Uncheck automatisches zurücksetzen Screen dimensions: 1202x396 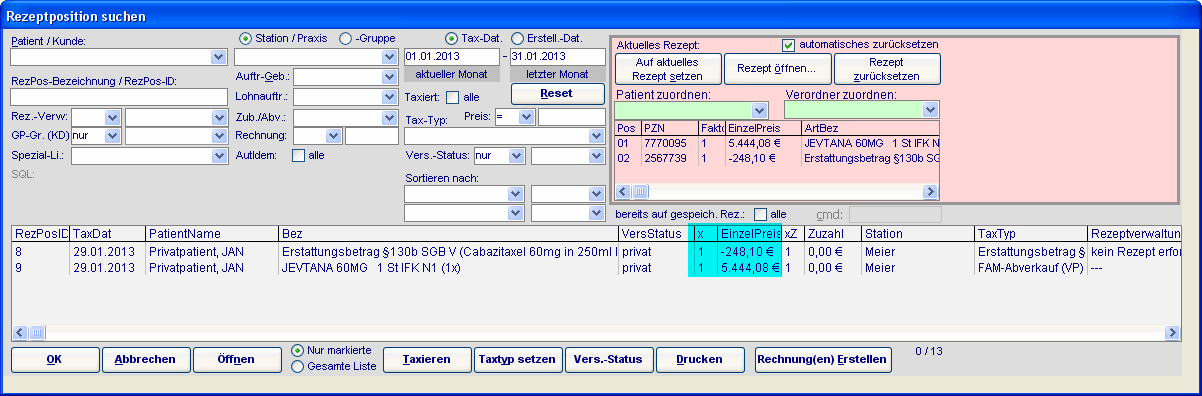[x=788, y=45]
